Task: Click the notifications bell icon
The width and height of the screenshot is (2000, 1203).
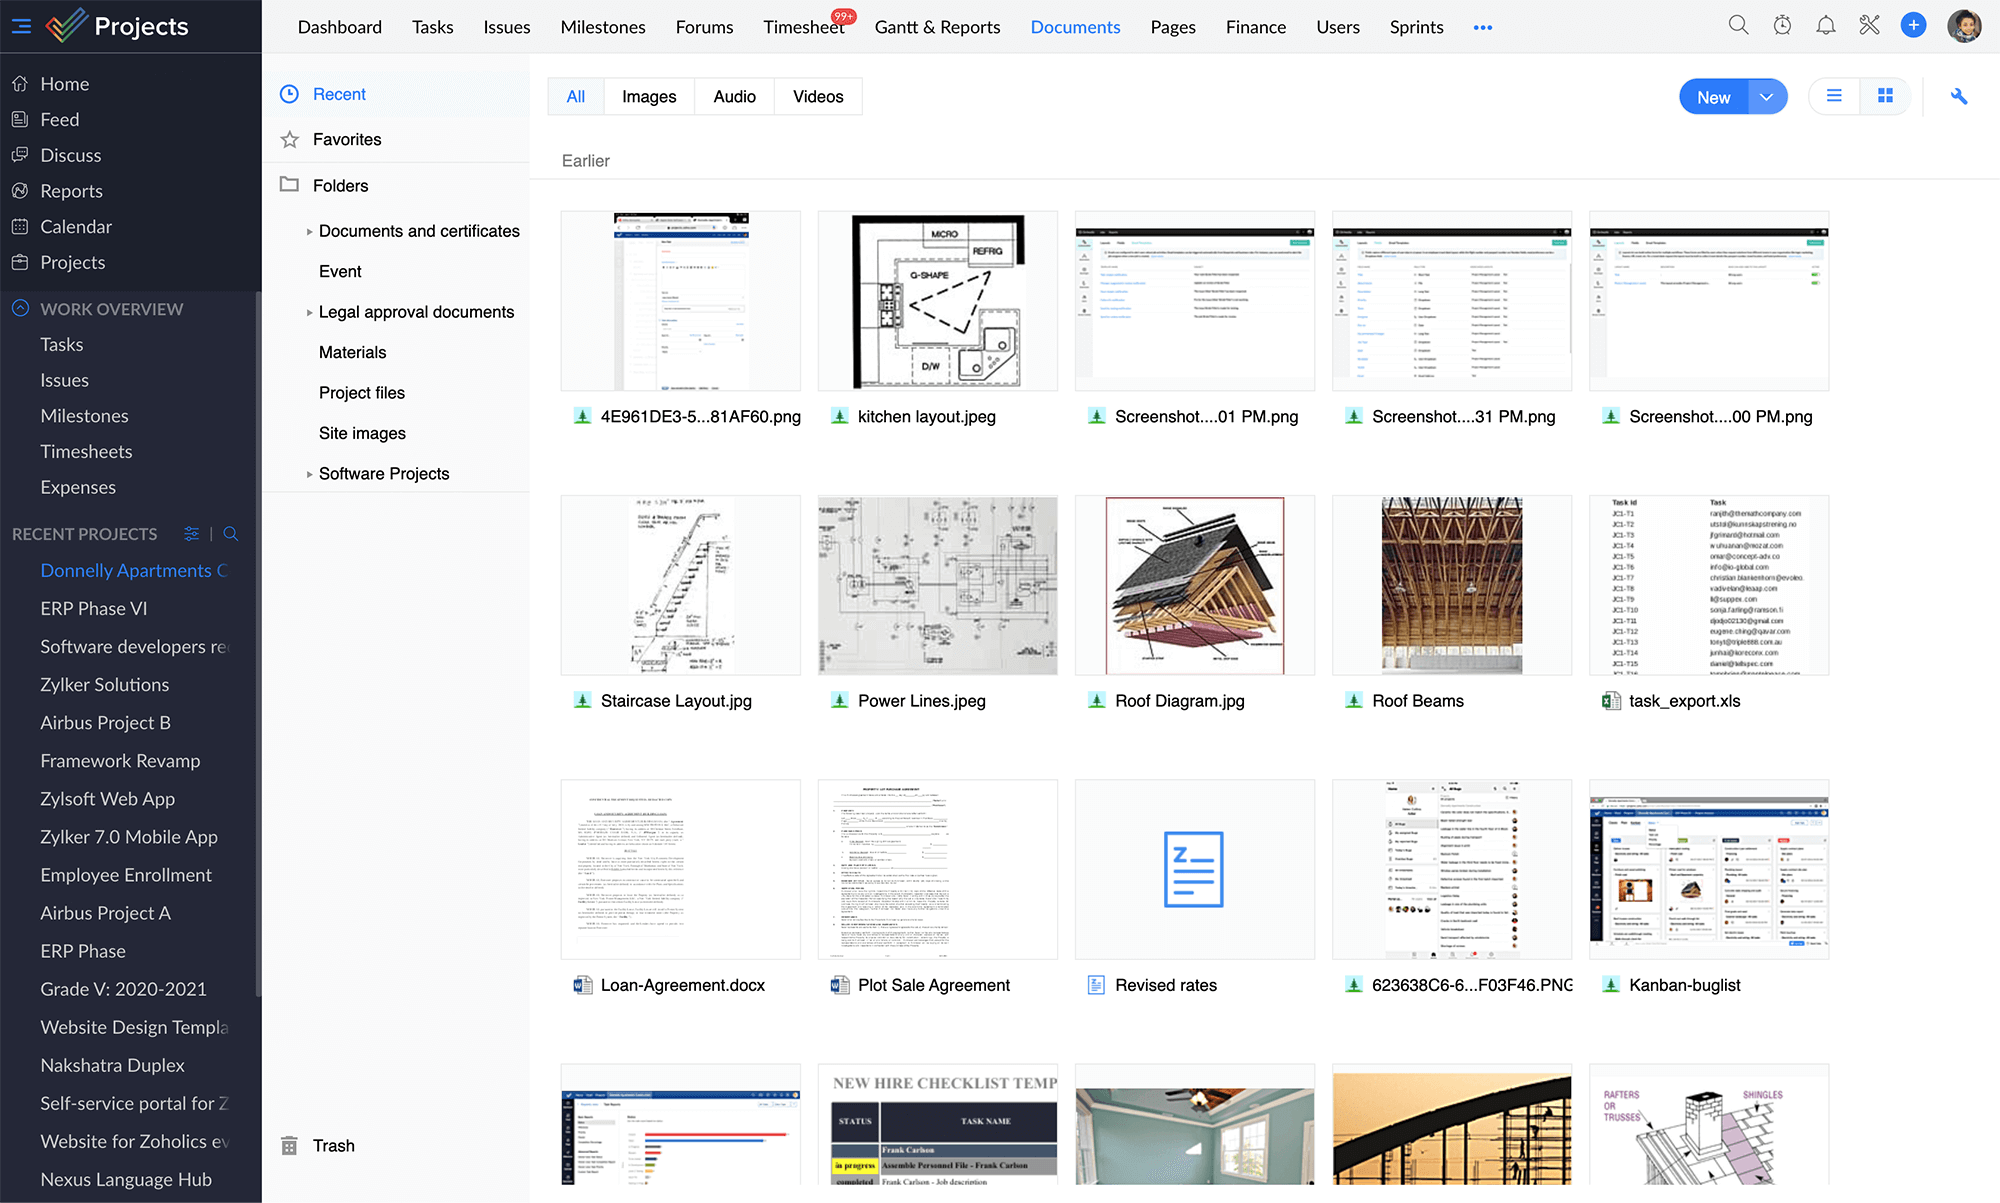Action: pyautogui.click(x=1826, y=26)
